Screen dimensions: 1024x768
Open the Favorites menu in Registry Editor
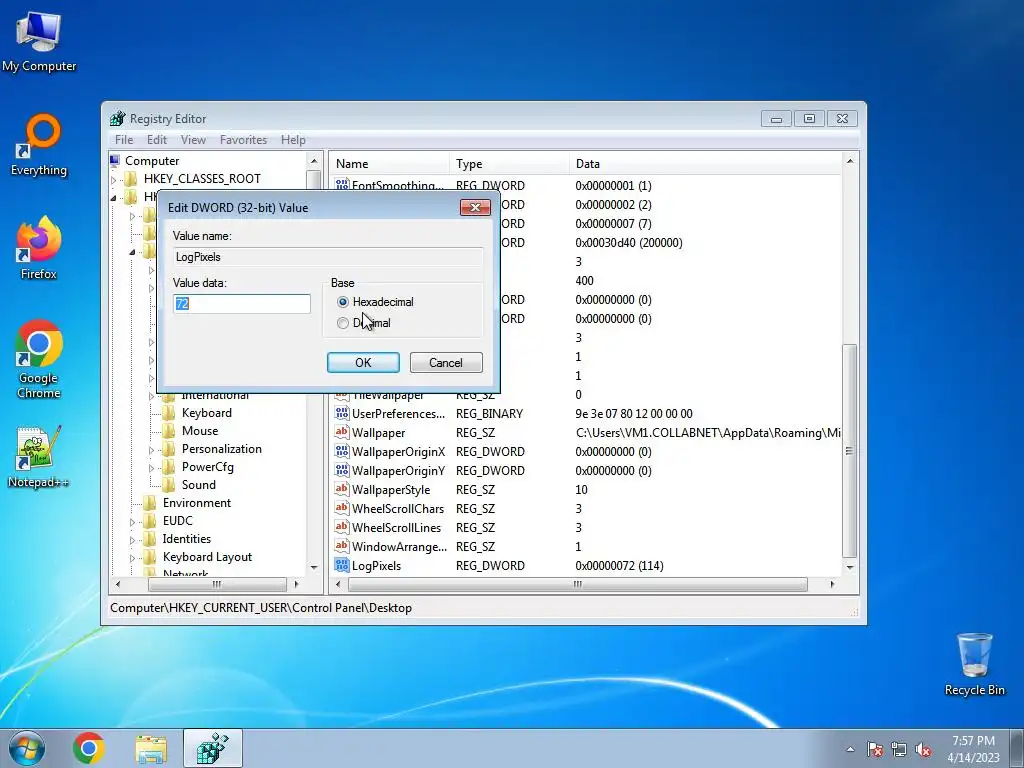[x=244, y=140]
